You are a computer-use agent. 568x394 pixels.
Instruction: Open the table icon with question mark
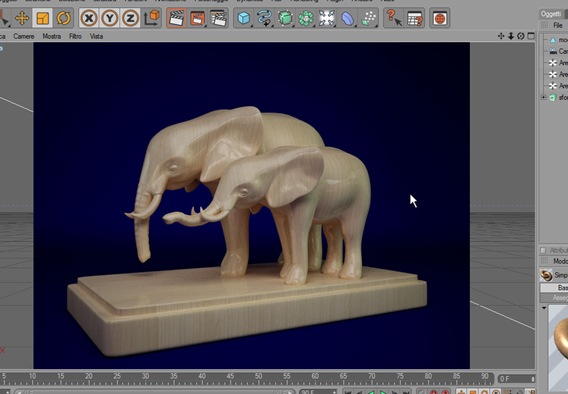[x=415, y=18]
